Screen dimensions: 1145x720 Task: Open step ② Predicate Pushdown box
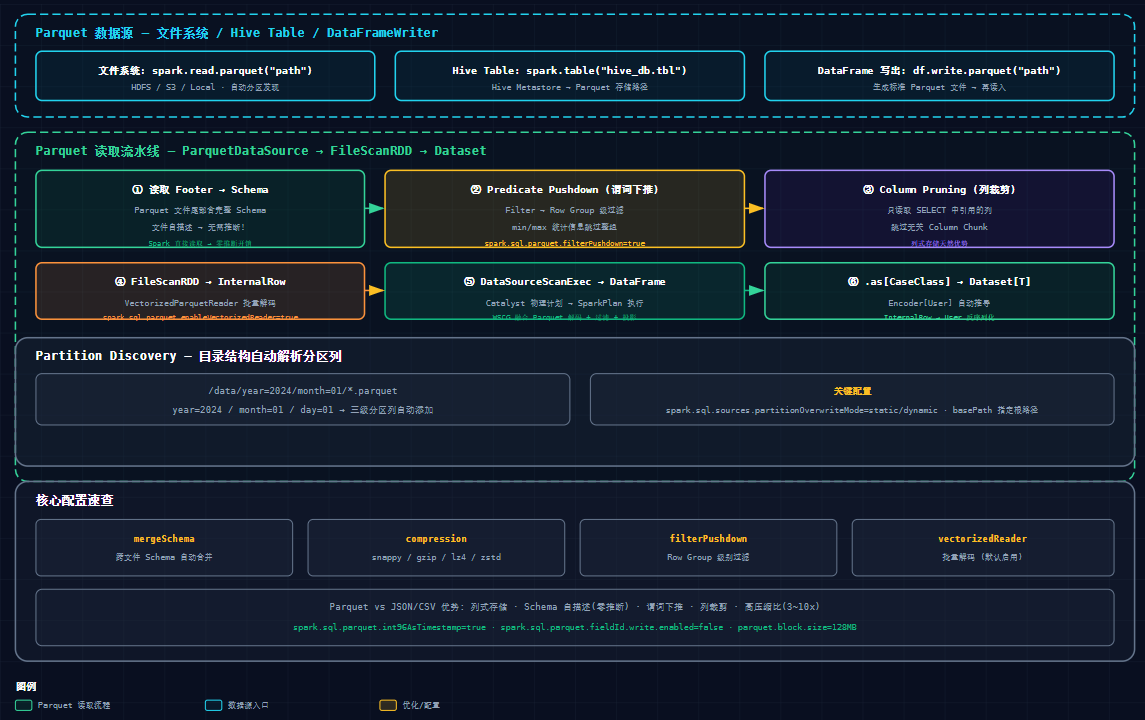(x=564, y=209)
